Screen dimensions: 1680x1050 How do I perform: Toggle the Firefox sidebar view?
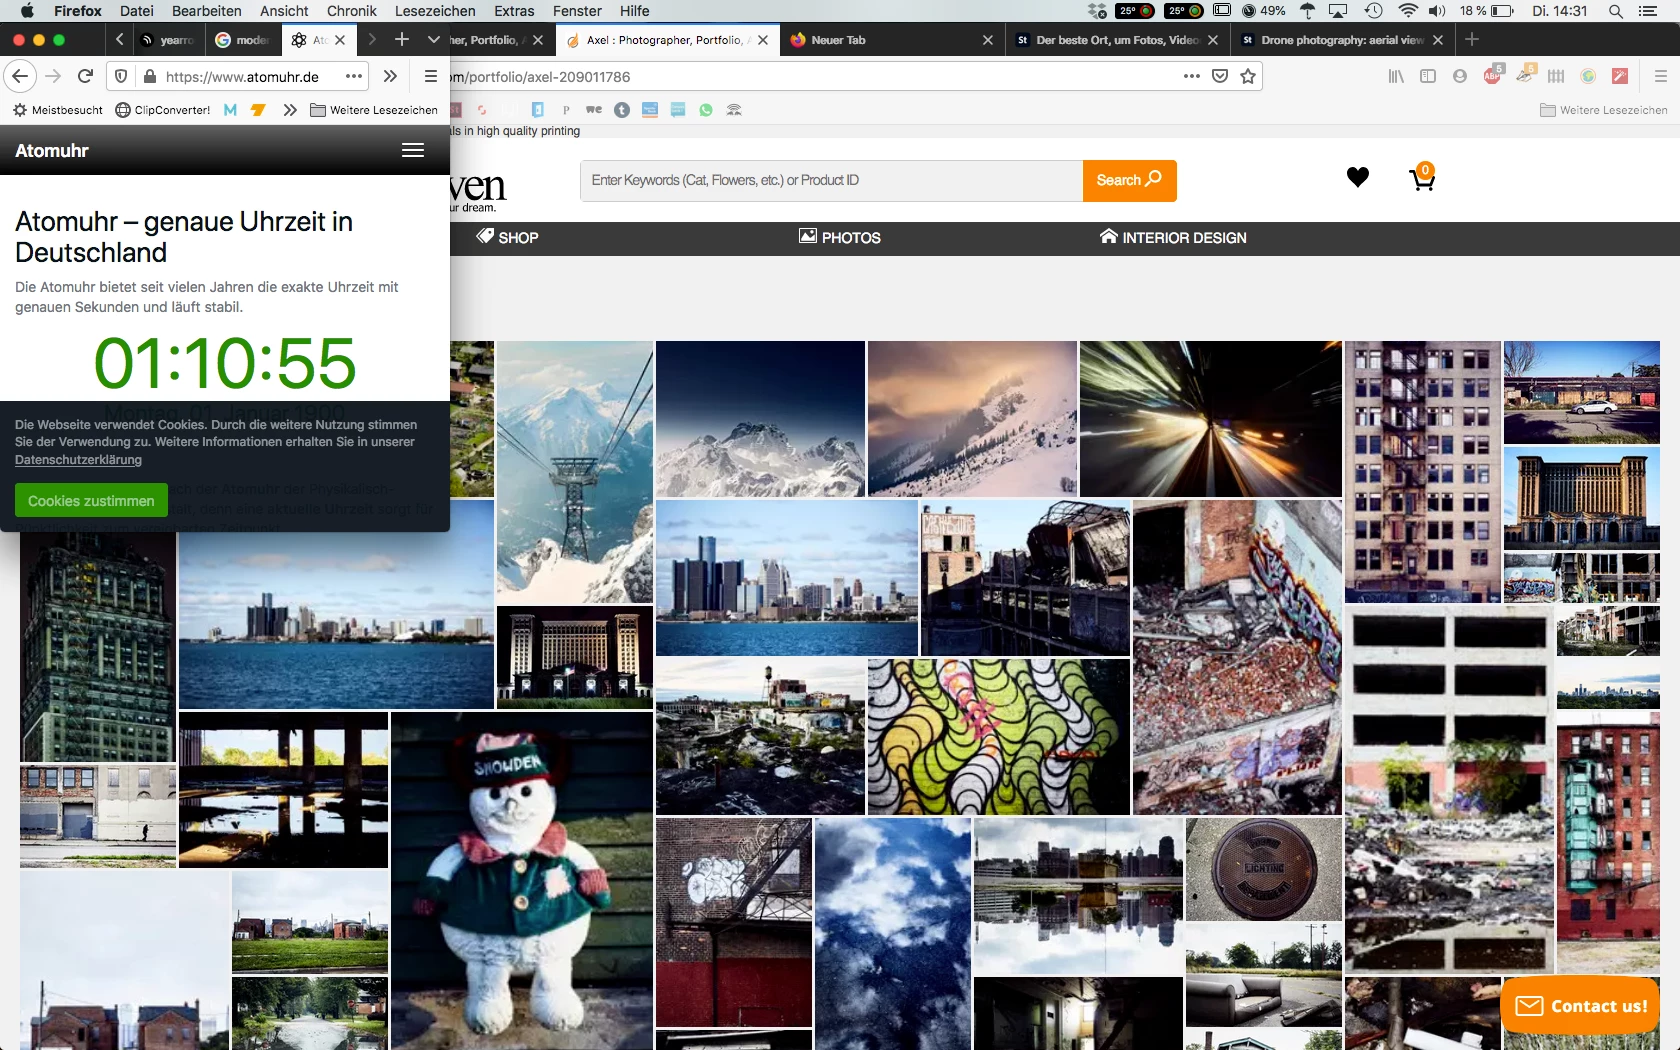pos(1428,76)
